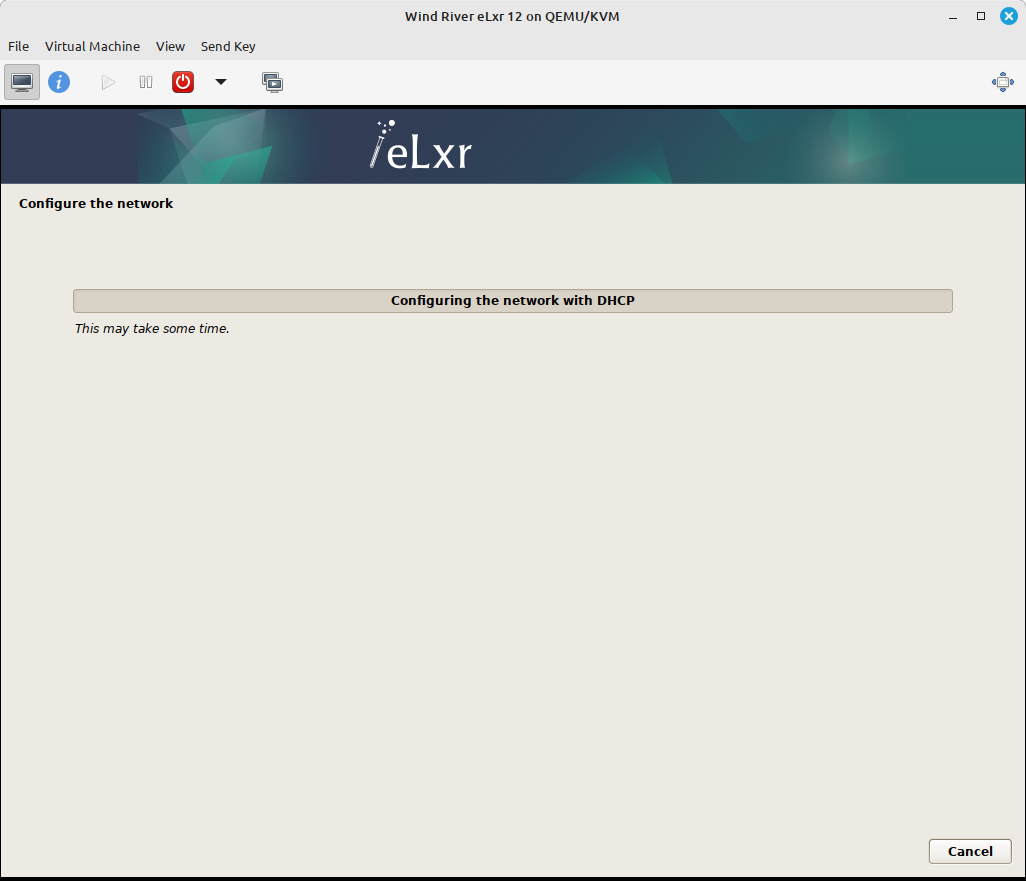Maximize the virtual machine window
Viewport: 1026px width, 881px height.
pyautogui.click(x=981, y=16)
